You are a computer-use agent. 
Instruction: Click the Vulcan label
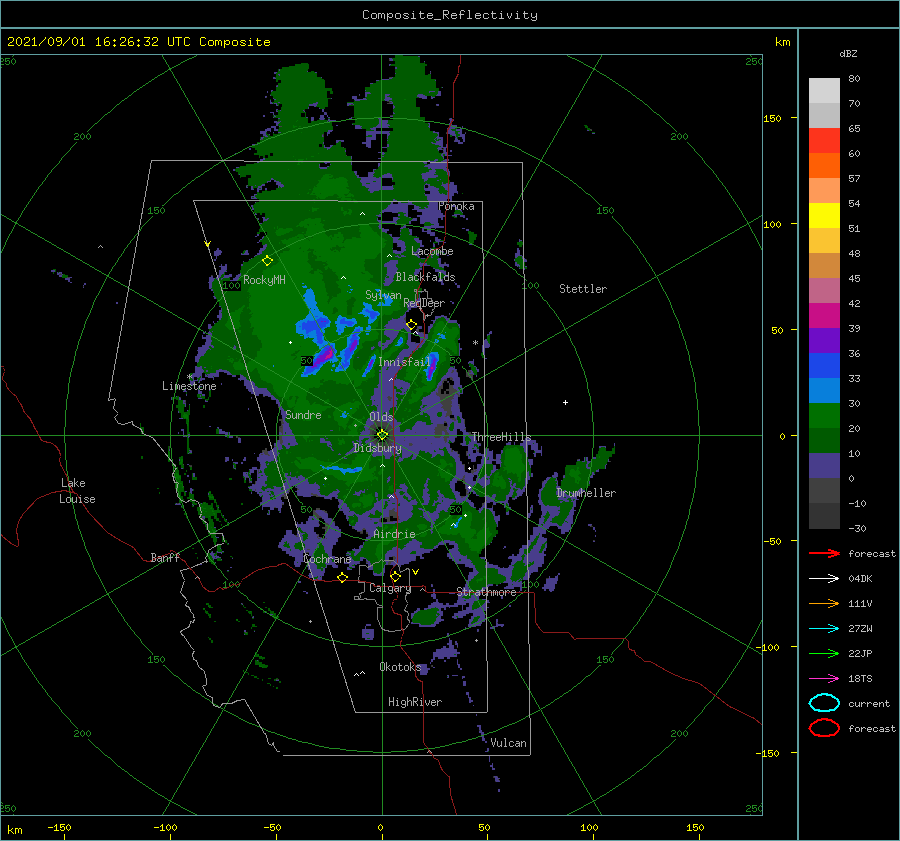(x=508, y=743)
